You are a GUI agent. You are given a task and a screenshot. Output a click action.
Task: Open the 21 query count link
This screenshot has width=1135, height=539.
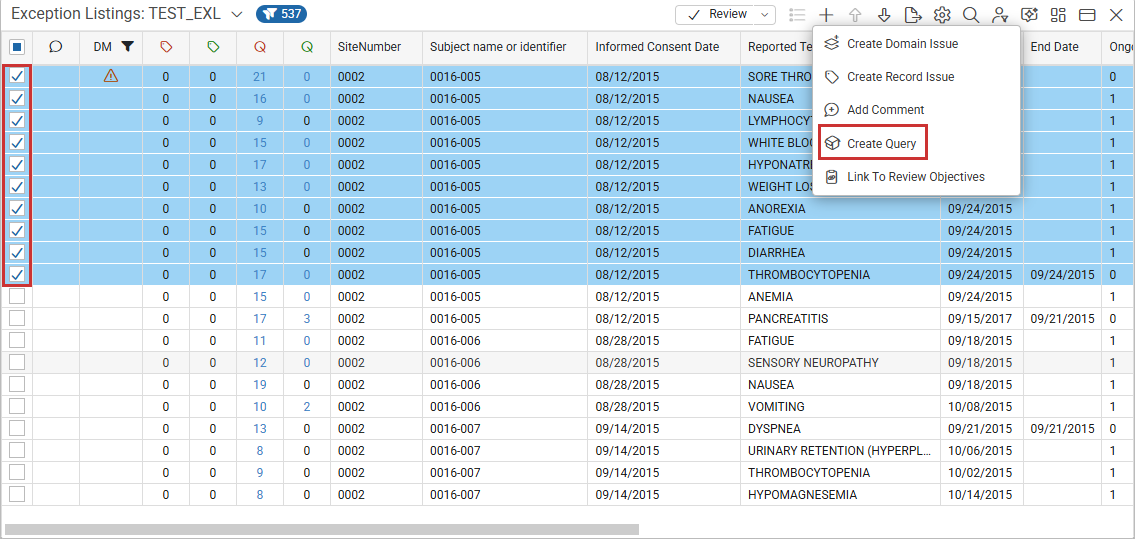click(260, 76)
